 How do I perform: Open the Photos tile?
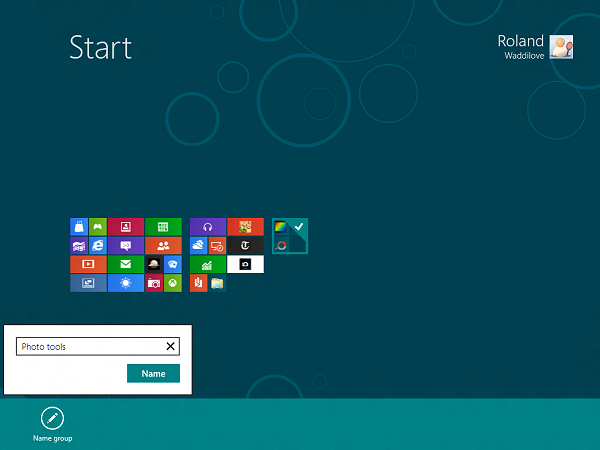coord(126,227)
